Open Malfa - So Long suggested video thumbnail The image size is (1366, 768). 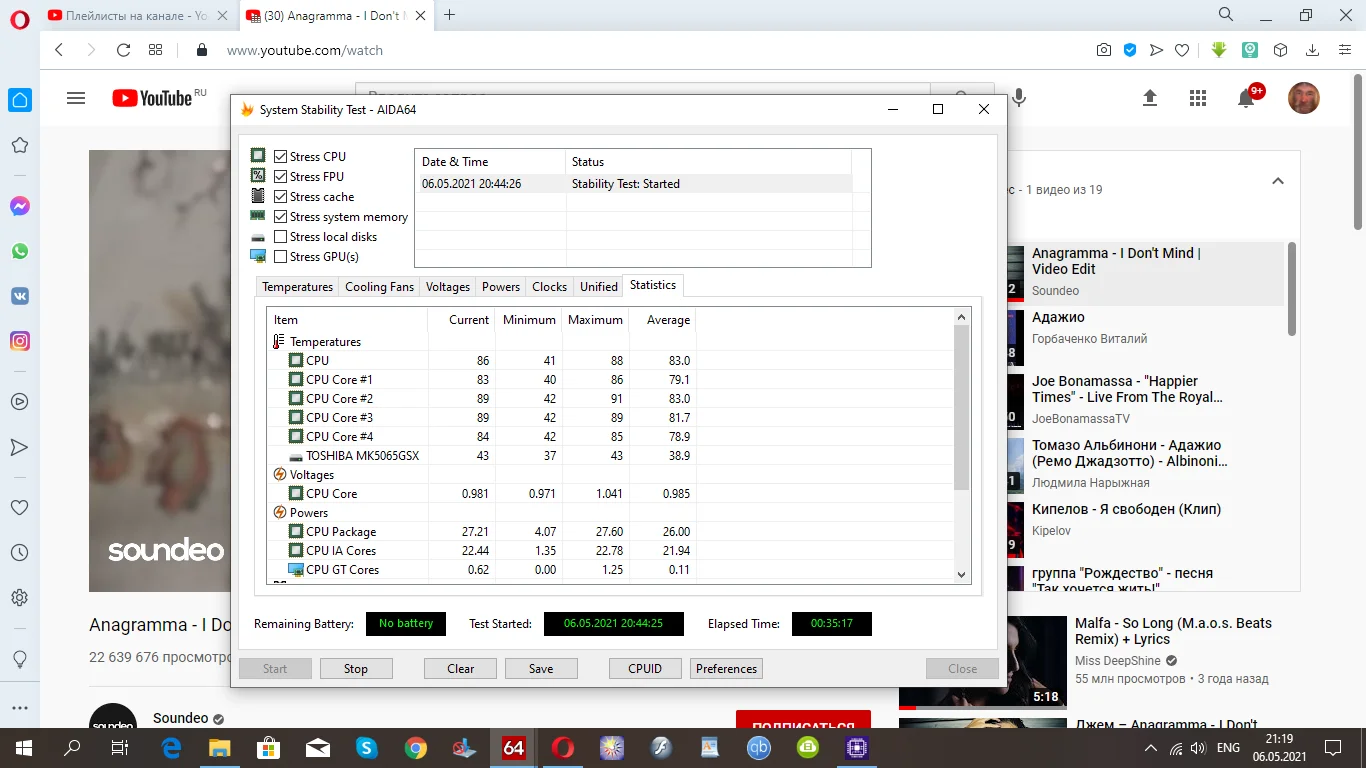(x=983, y=661)
